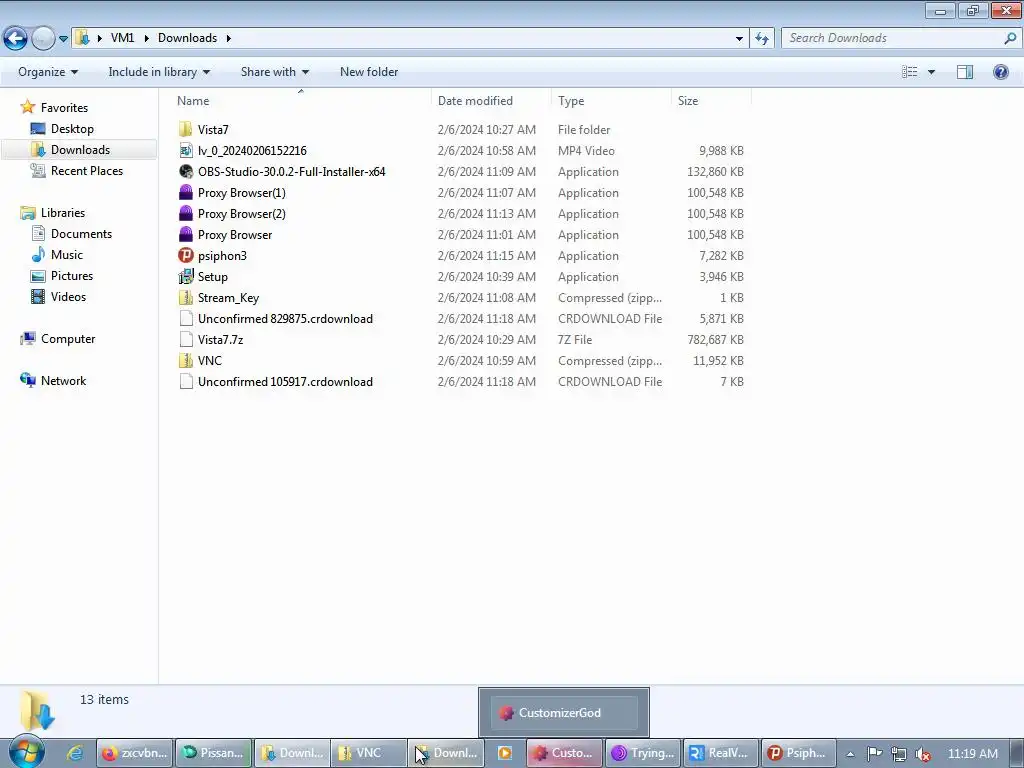Open the Help icon
The image size is (1024, 768).
pyautogui.click(x=1000, y=72)
